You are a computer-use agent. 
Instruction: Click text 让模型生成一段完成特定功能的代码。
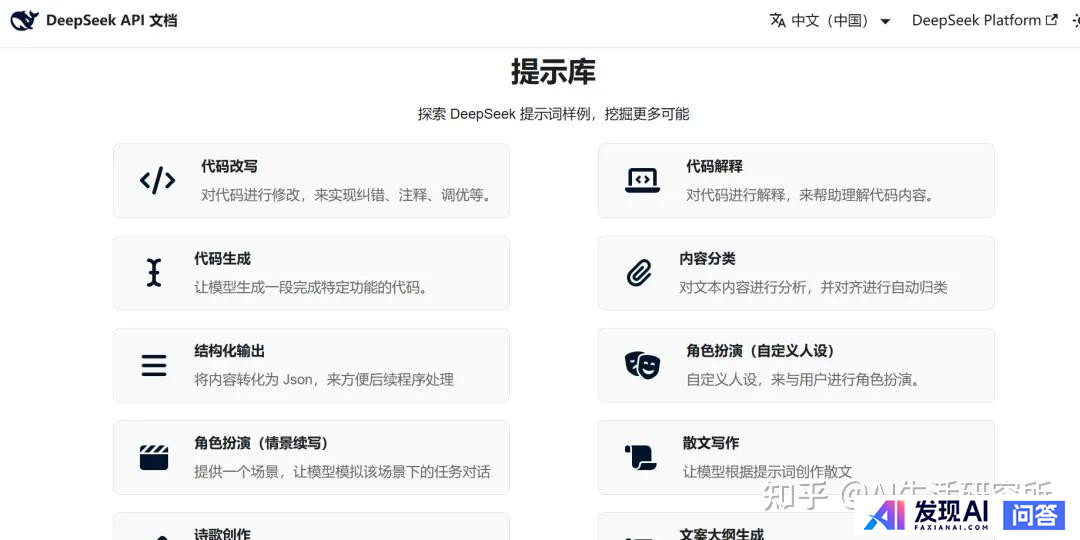pos(311,287)
